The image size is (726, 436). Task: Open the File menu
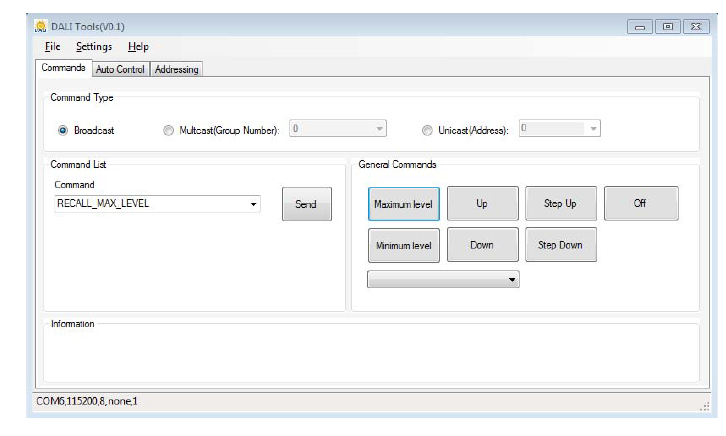[52, 47]
